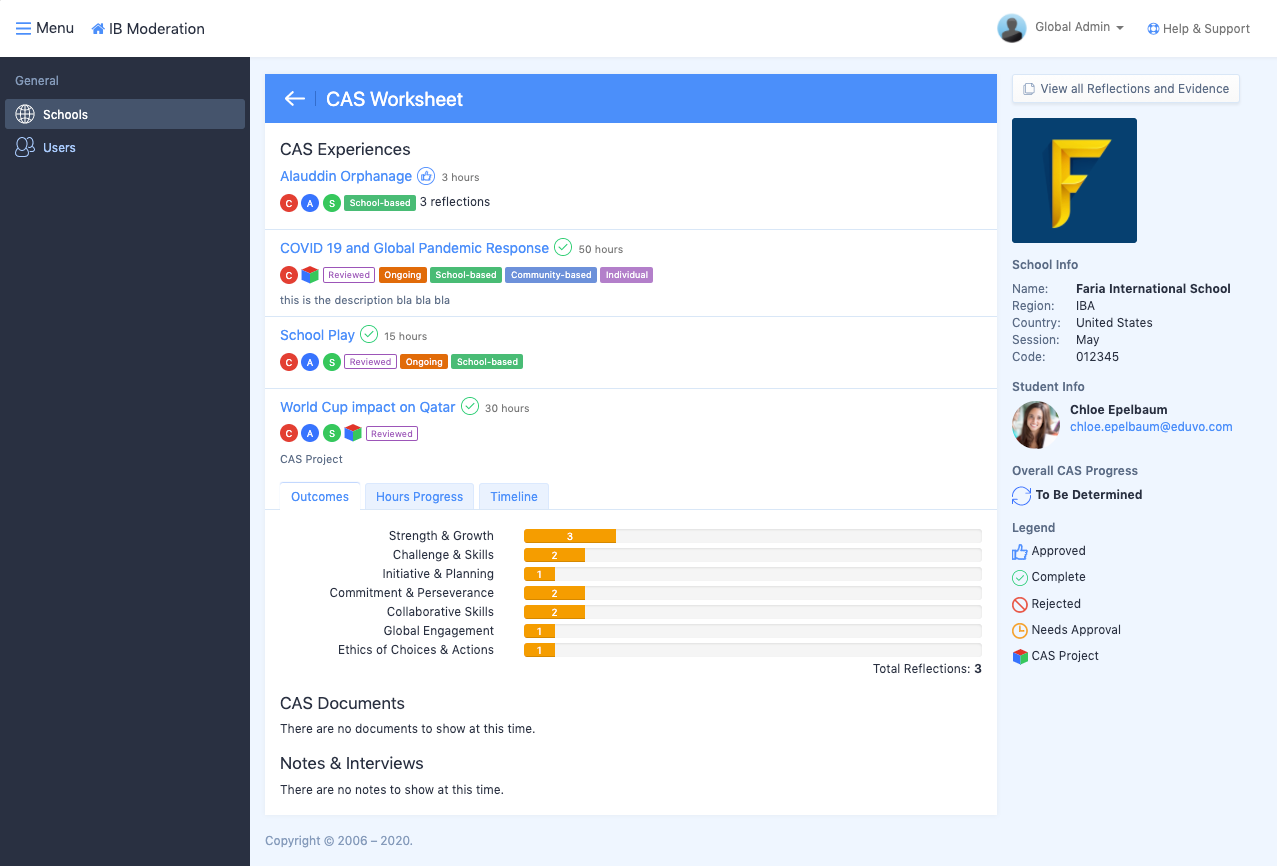Click chloe.epelbaum@eduvo.com email link
The height and width of the screenshot is (866, 1277).
pyautogui.click(x=1151, y=427)
